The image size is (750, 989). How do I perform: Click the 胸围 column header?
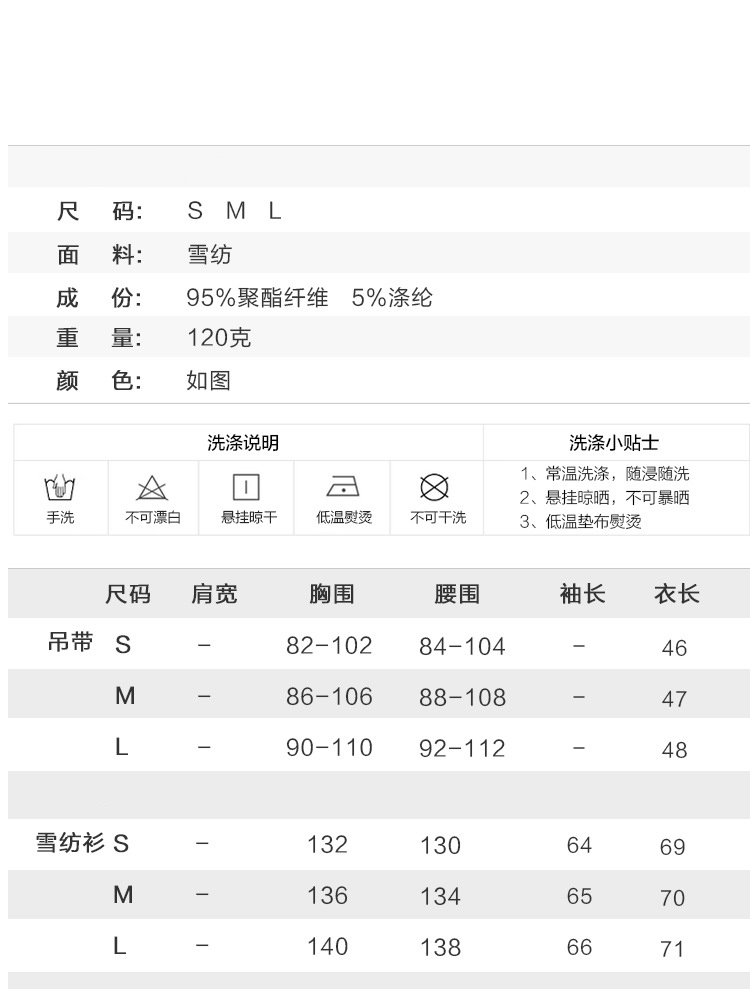332,594
